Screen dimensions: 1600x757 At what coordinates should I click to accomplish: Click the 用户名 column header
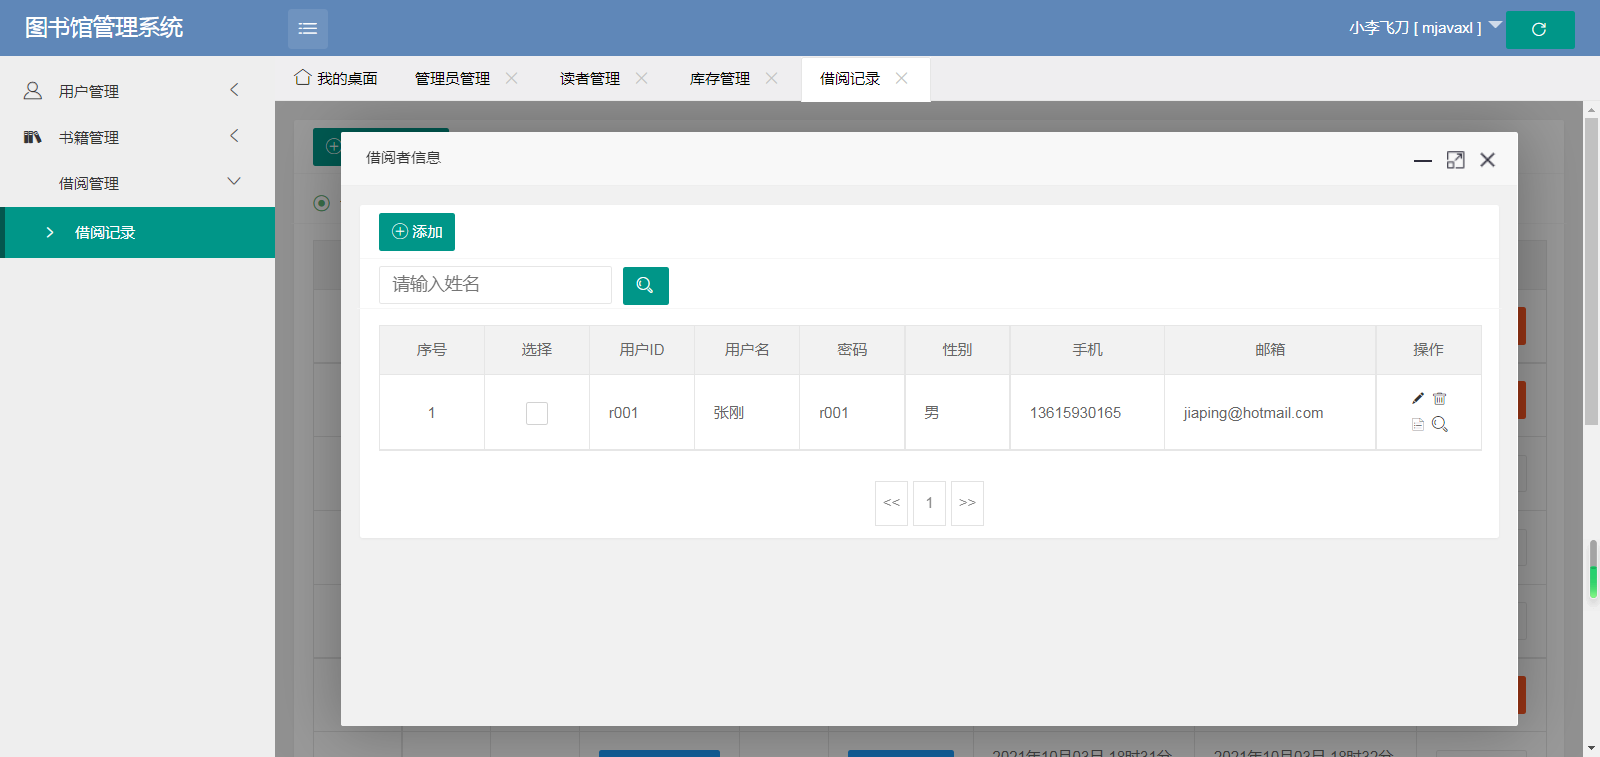point(747,350)
